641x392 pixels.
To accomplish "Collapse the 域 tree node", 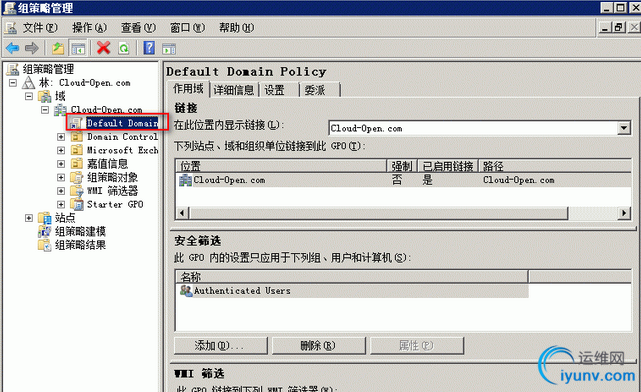I will click(x=29, y=96).
